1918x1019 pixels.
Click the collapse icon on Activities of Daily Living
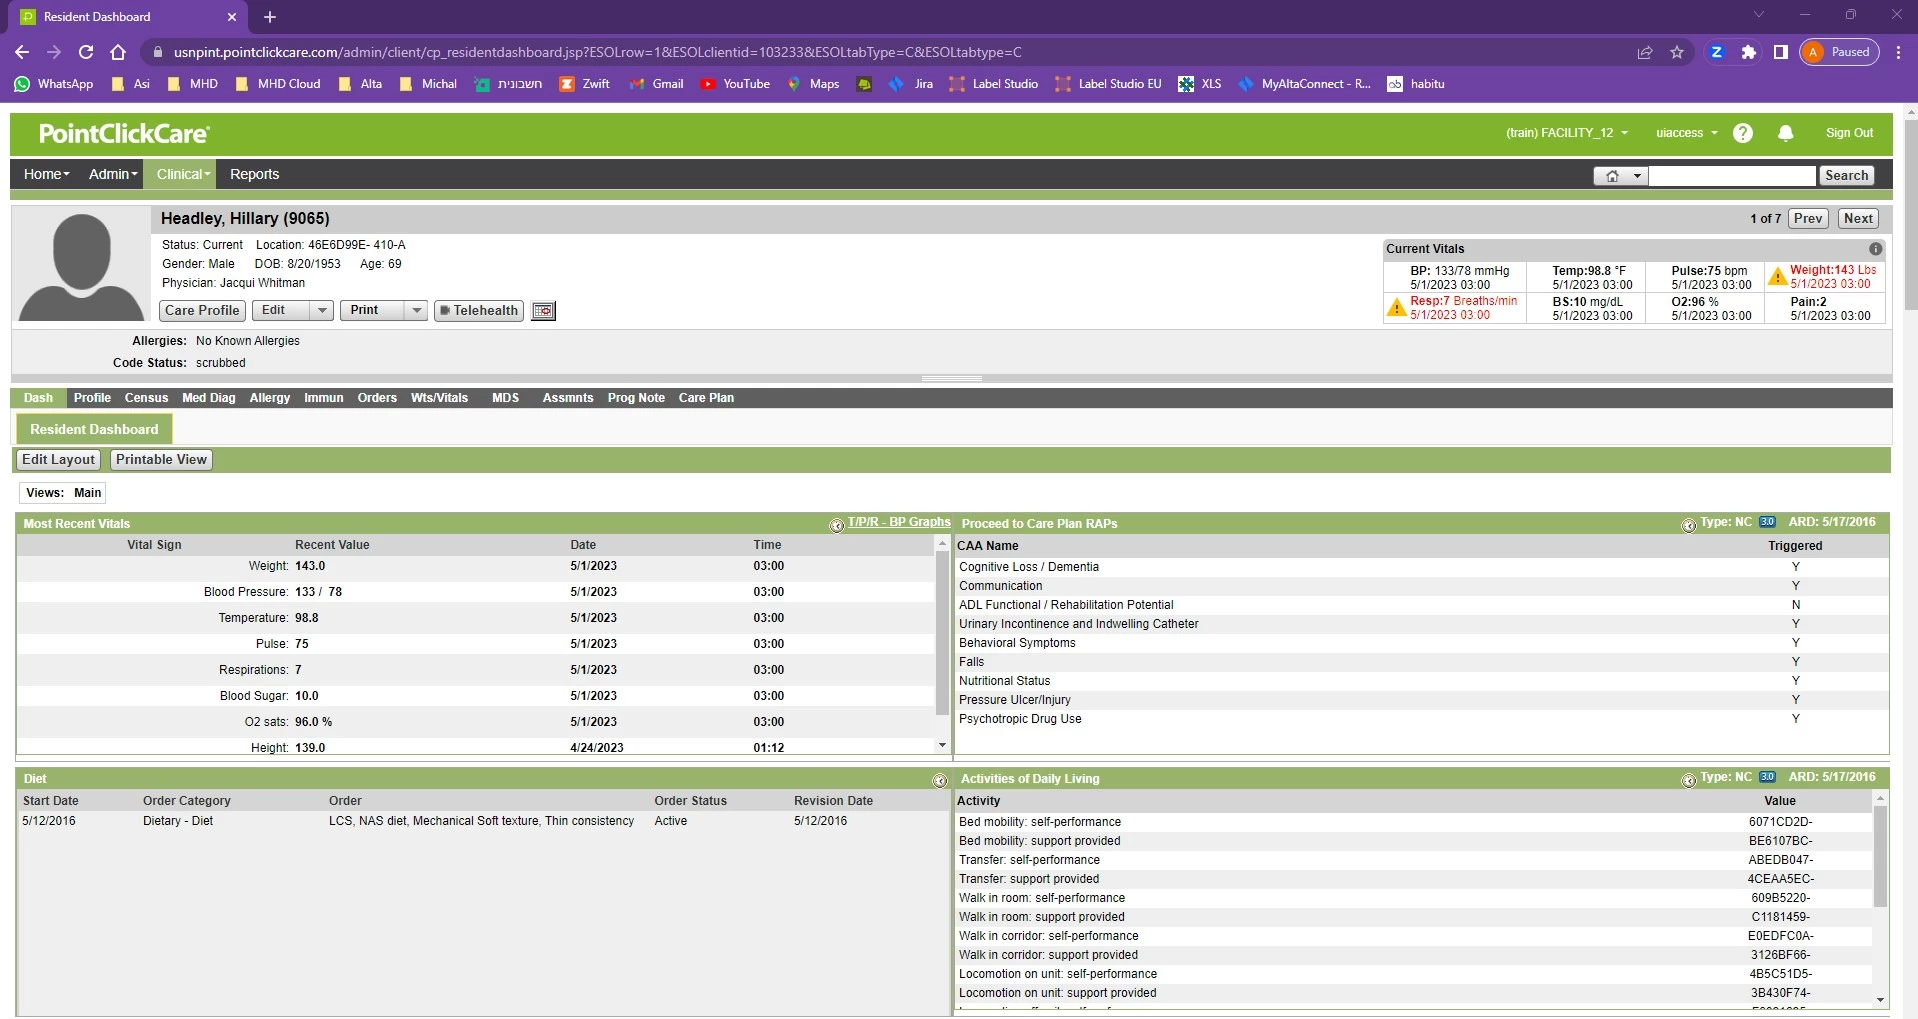pos(1688,780)
